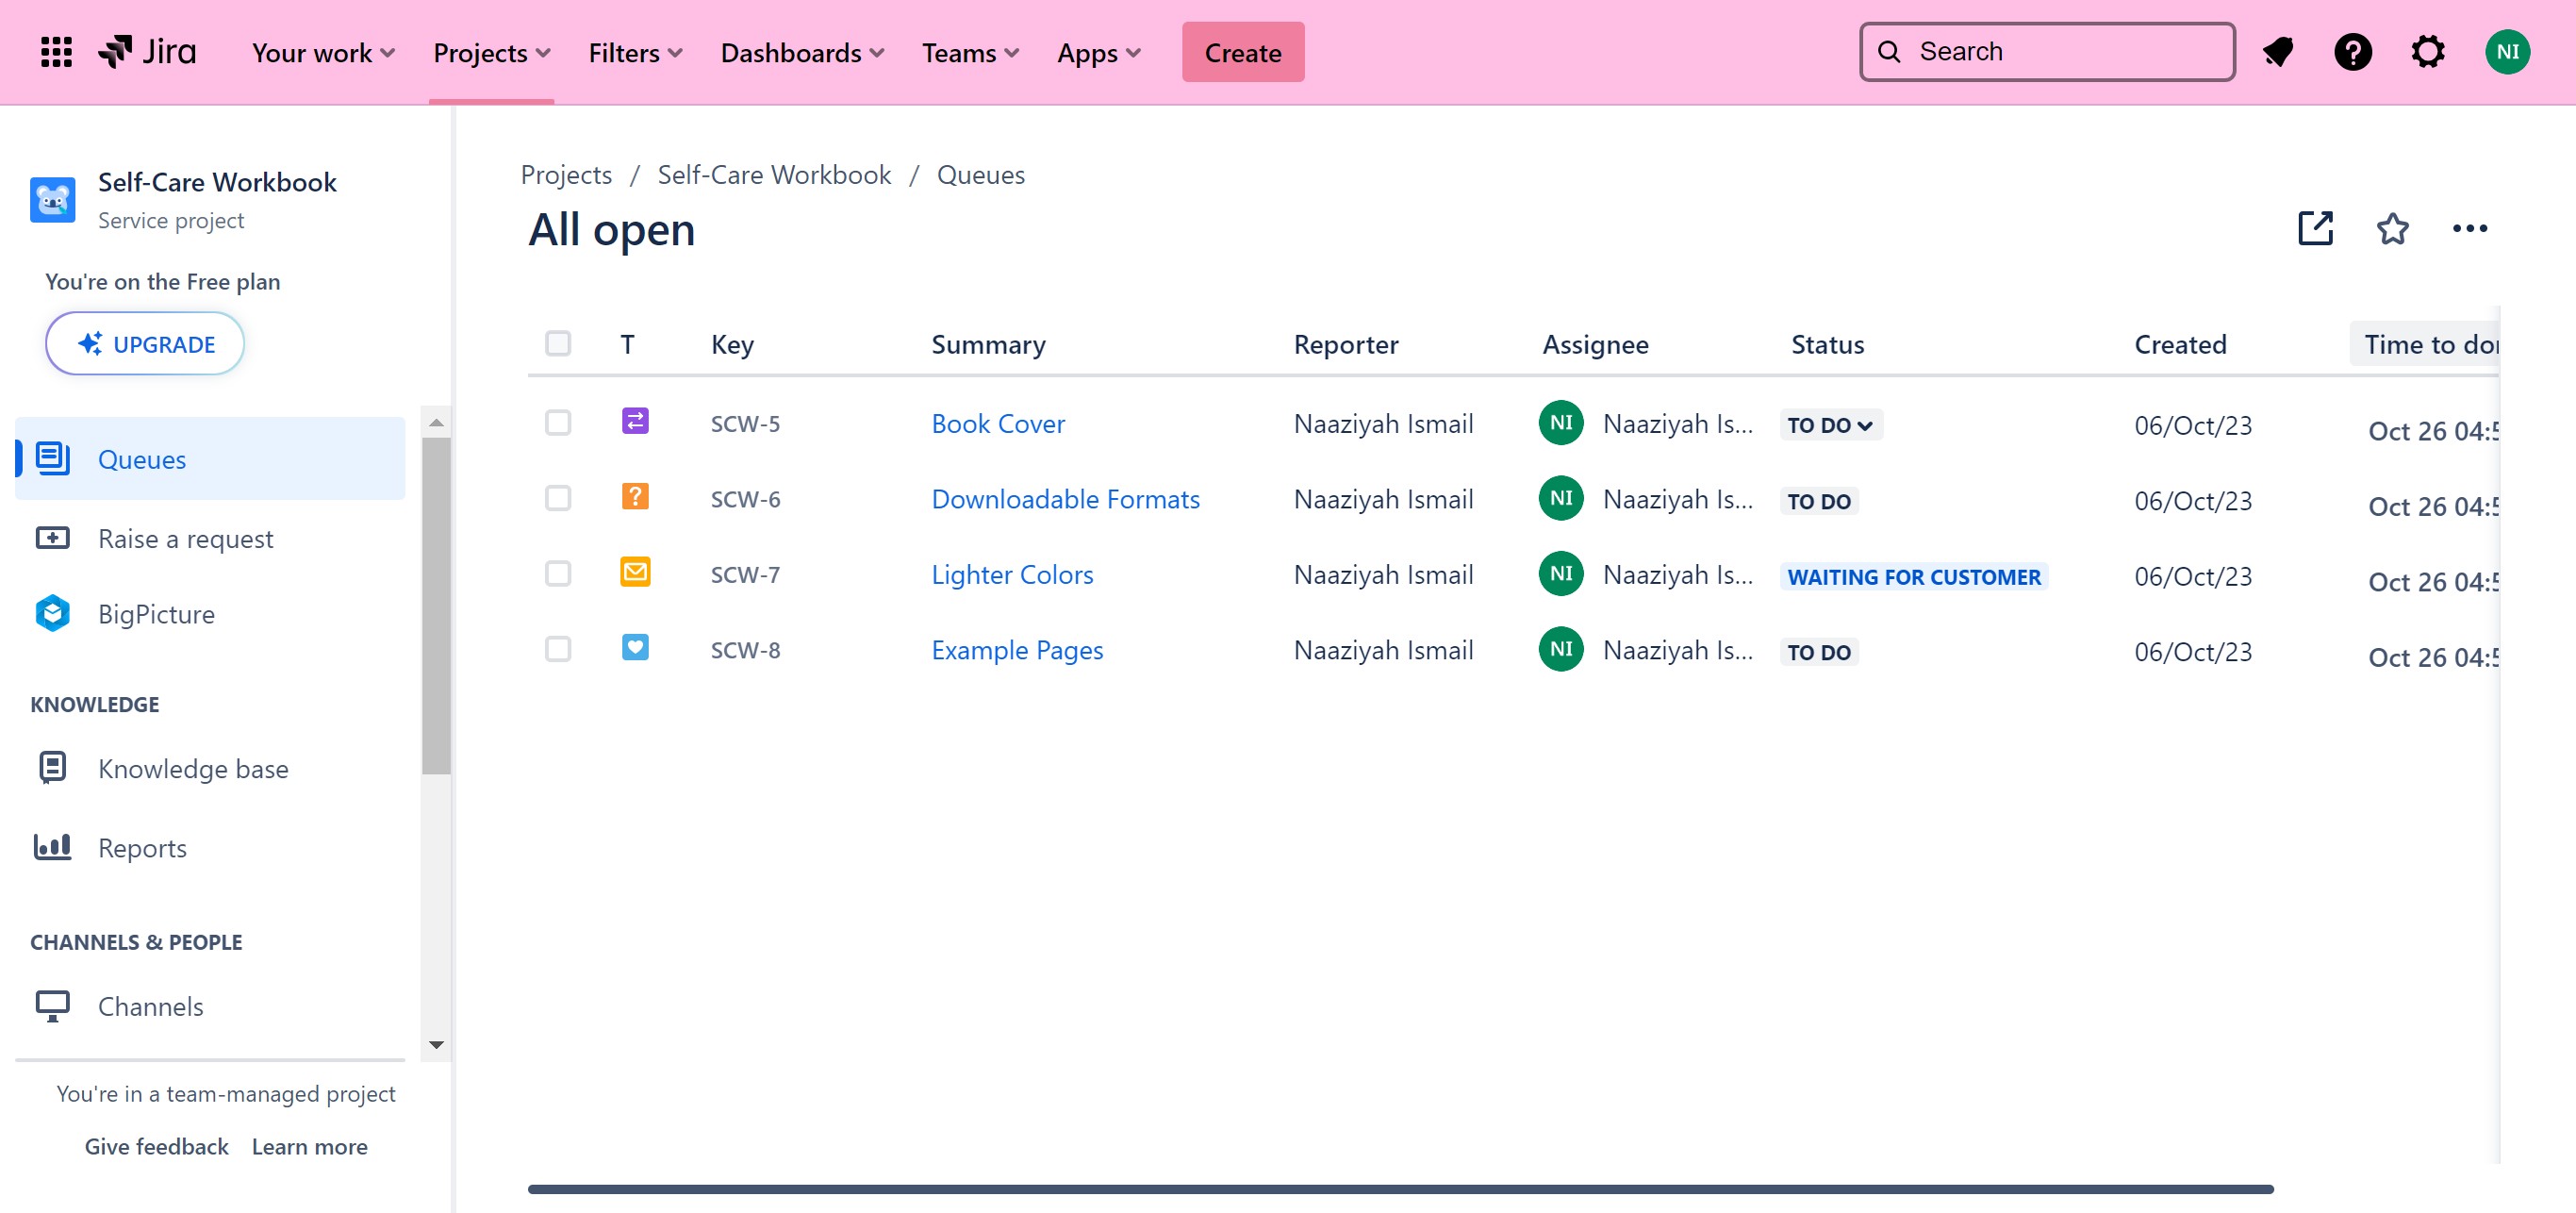Open queue in new tab icon
This screenshot has width=2576, height=1213.
click(2315, 229)
